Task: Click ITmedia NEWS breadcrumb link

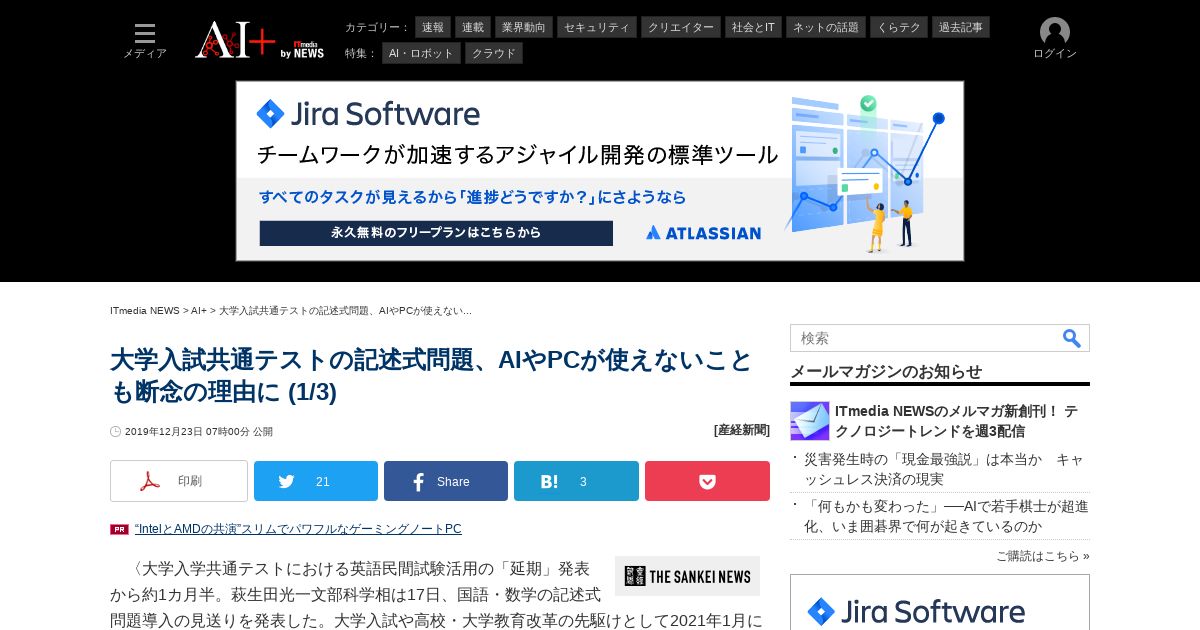Action: coord(145,311)
